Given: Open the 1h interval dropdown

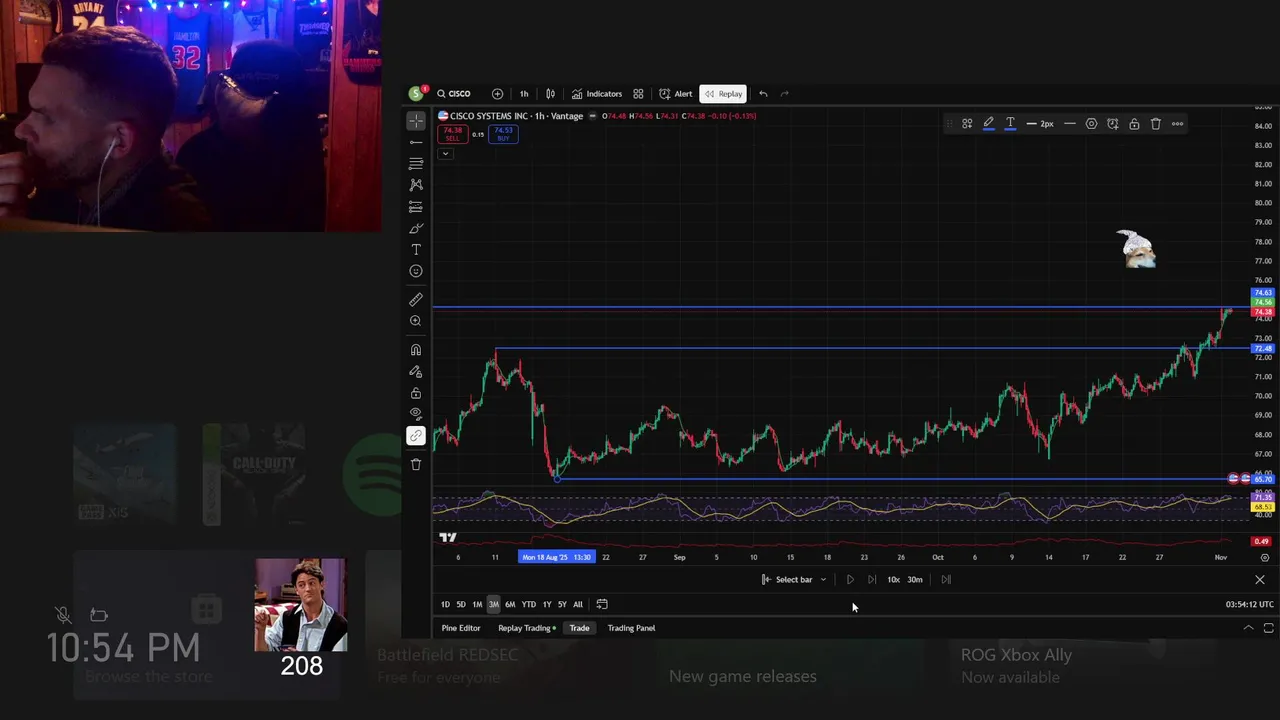Looking at the screenshot, I should [524, 94].
